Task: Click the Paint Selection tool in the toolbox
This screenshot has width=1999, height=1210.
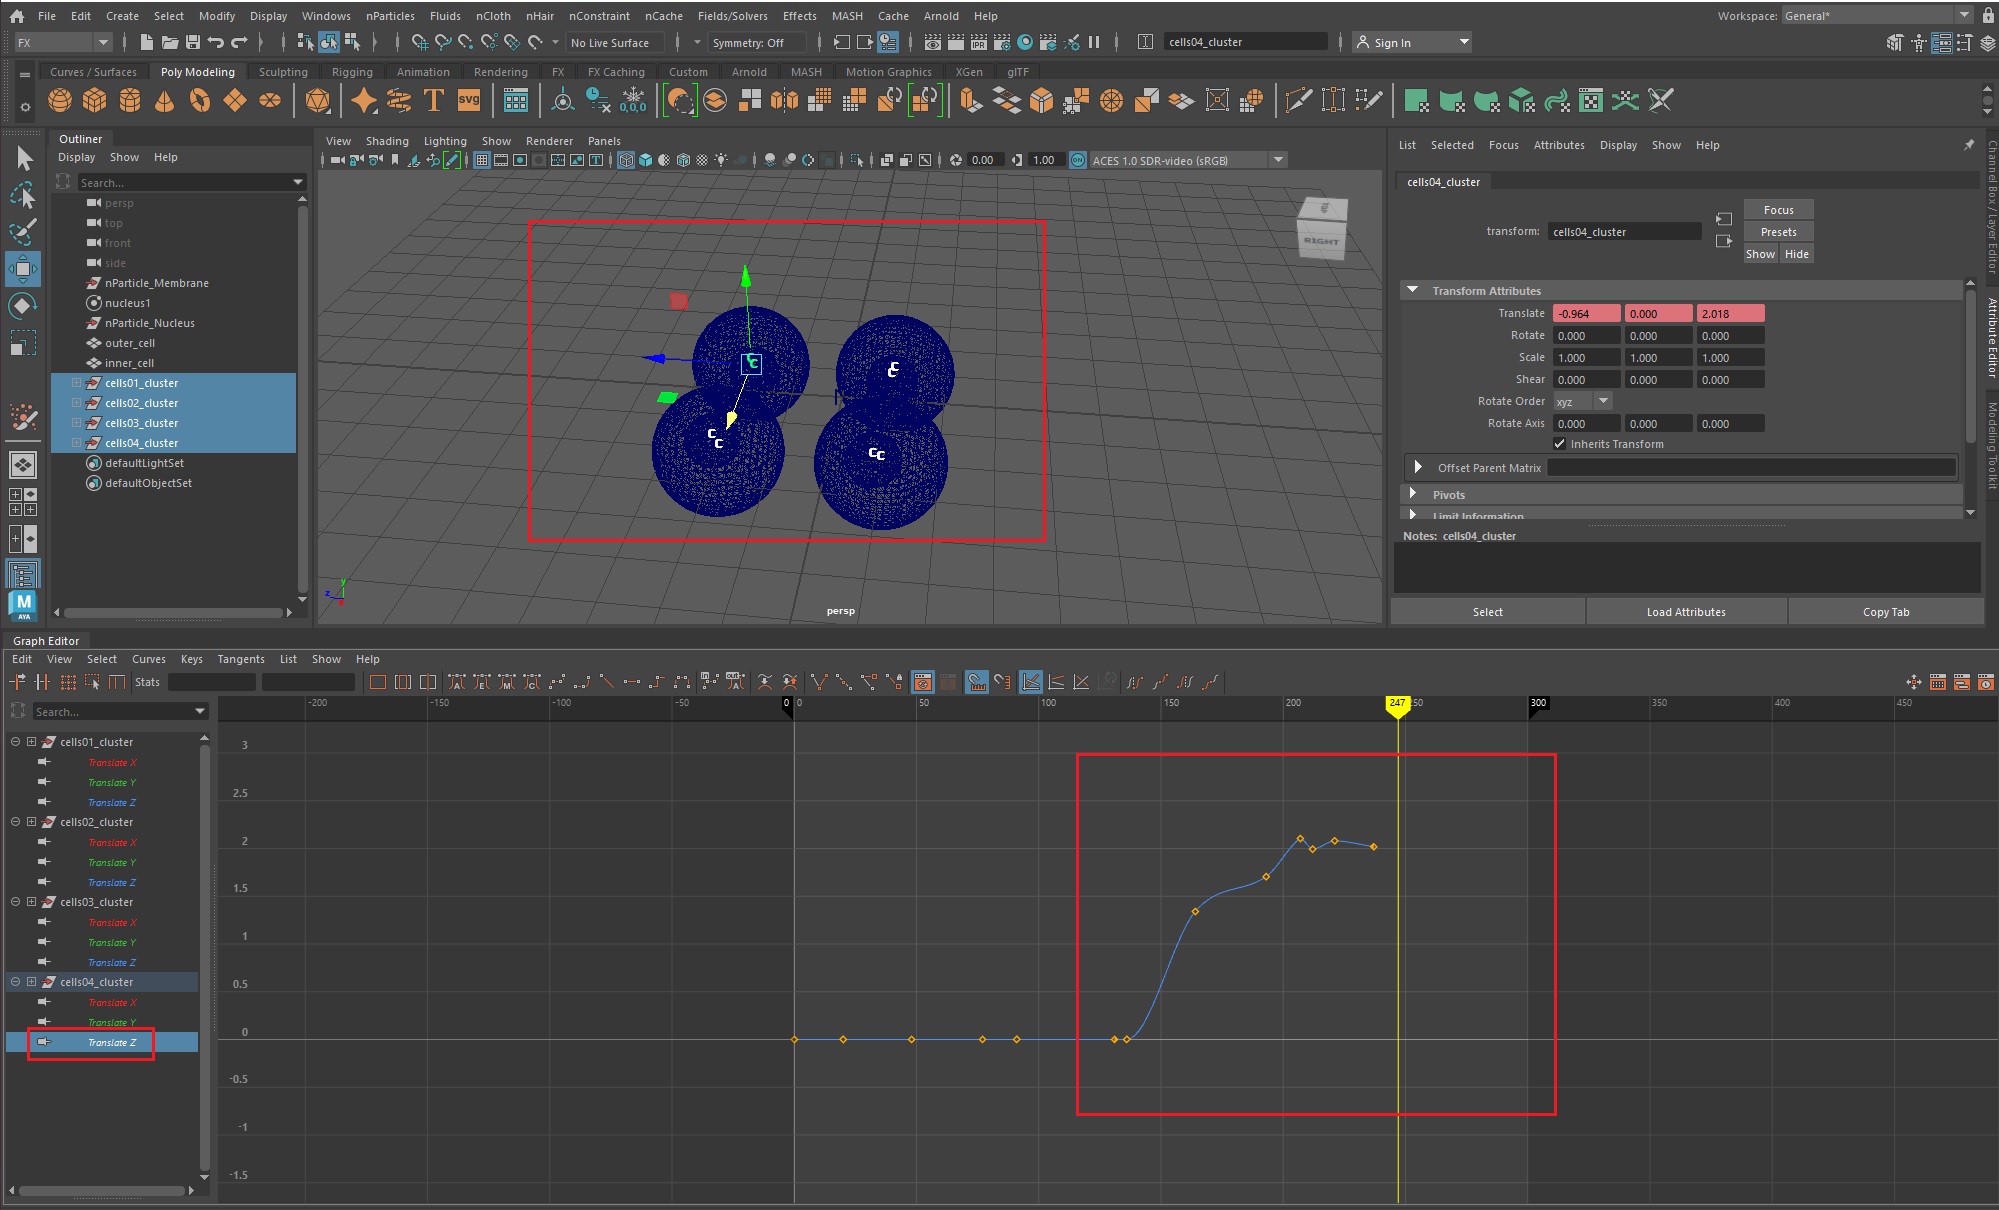Action: tap(23, 232)
